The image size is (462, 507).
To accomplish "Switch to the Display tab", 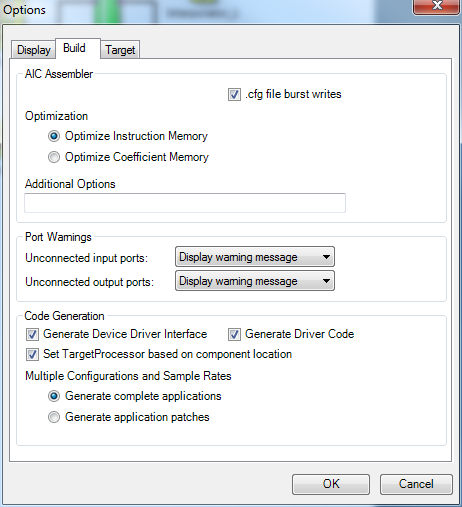I will tap(33, 50).
